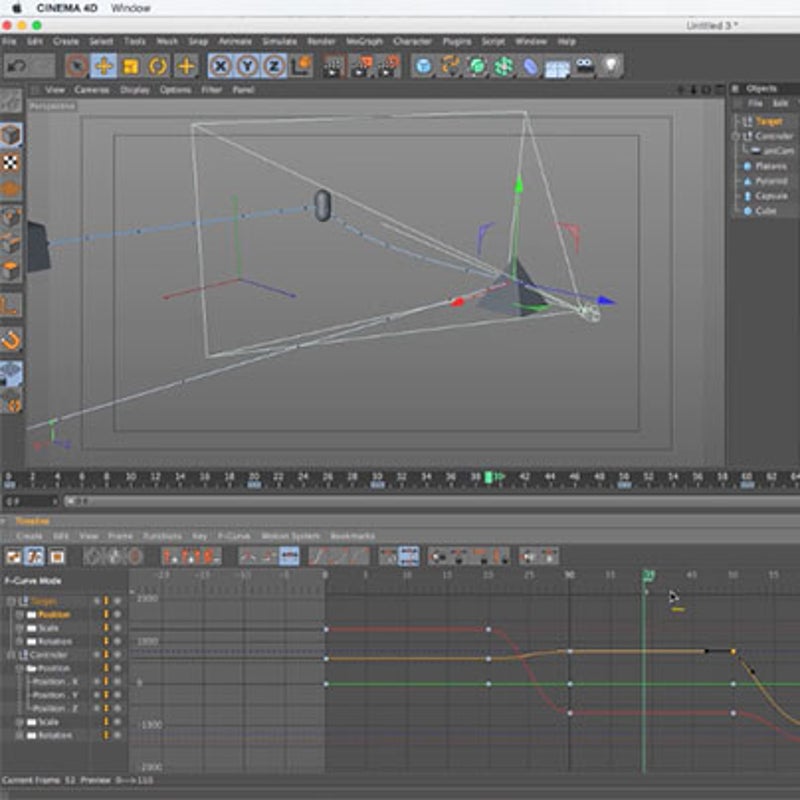Click the Live Selection tool icon
The image size is (800, 800).
76,66
